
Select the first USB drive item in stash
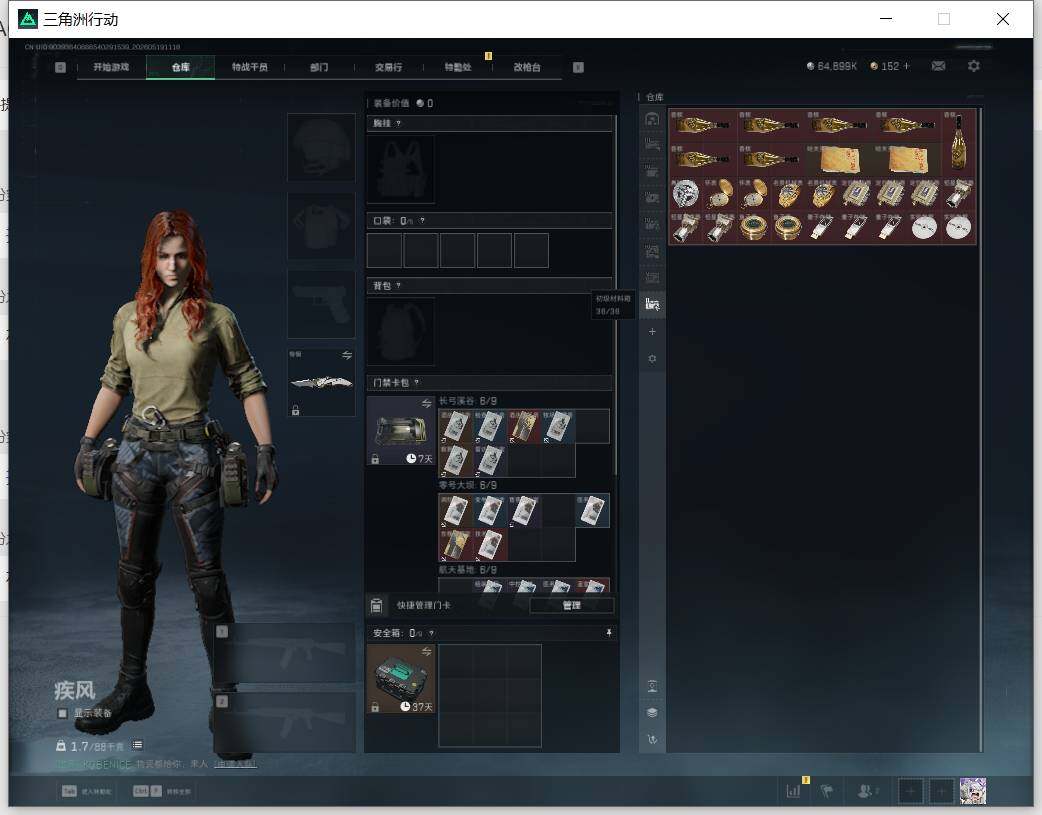[x=822, y=227]
